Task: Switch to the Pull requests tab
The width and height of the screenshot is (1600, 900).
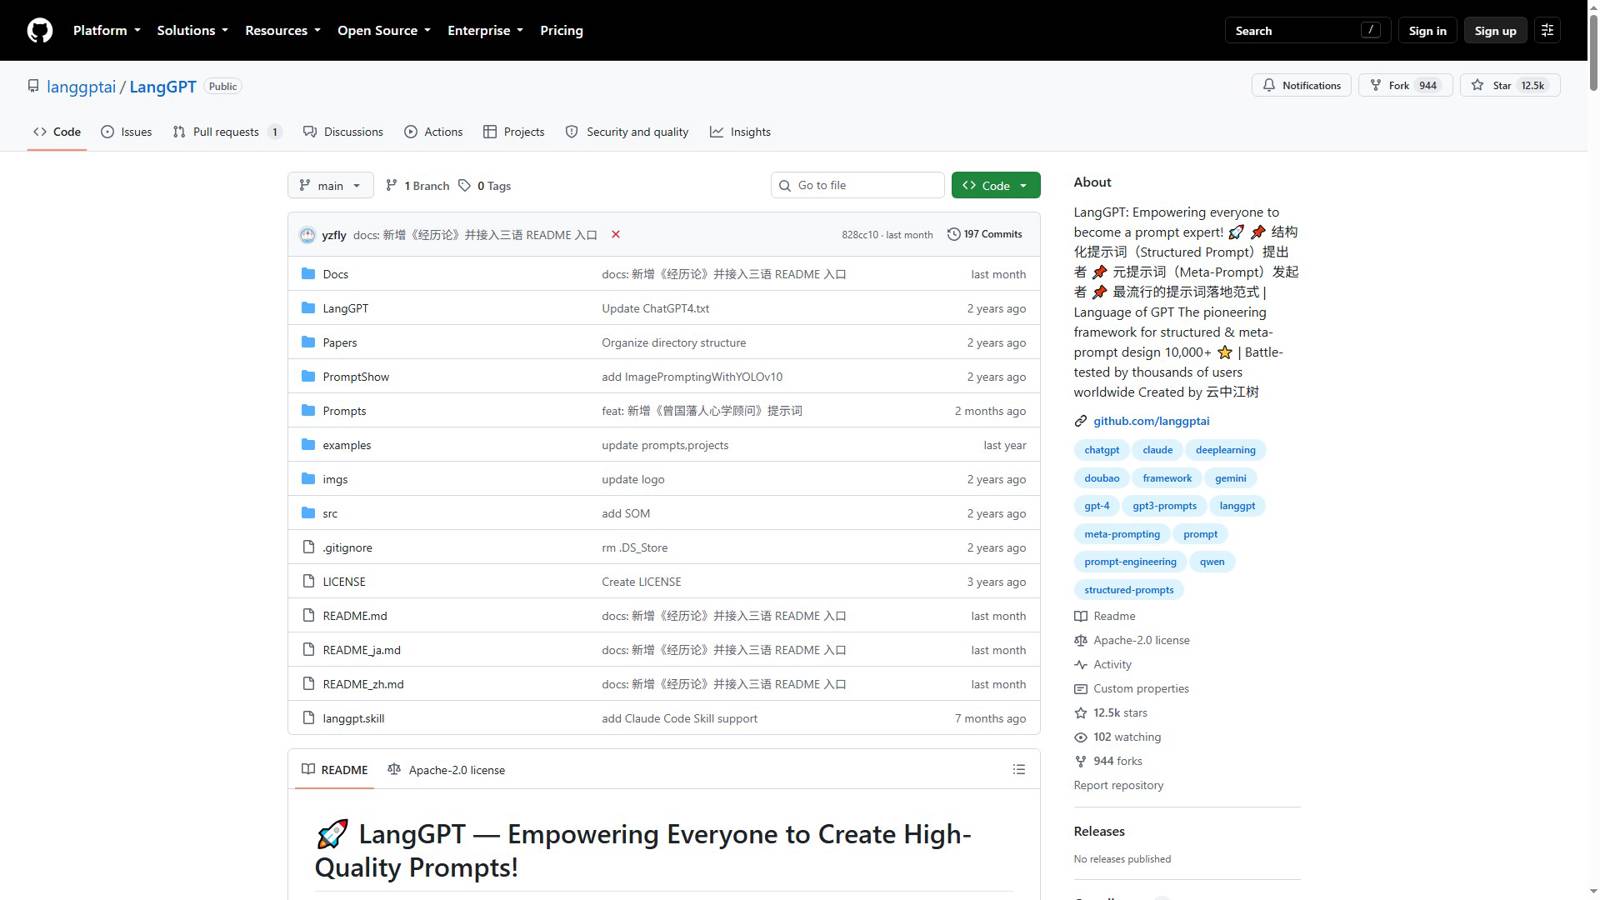Action: [x=227, y=131]
